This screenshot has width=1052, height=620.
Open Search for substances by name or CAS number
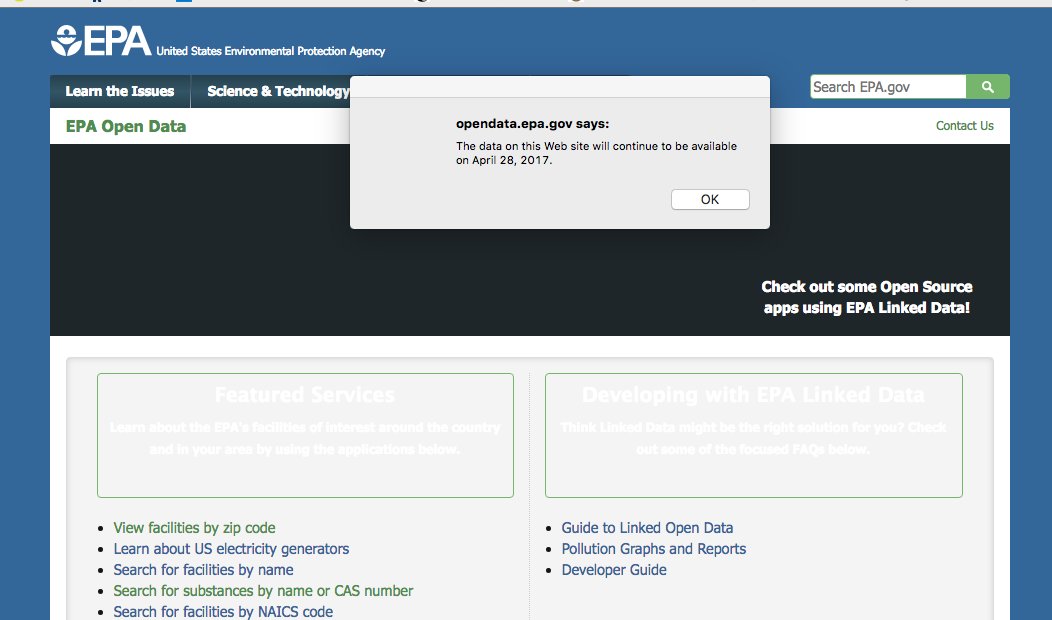[x=263, y=591]
